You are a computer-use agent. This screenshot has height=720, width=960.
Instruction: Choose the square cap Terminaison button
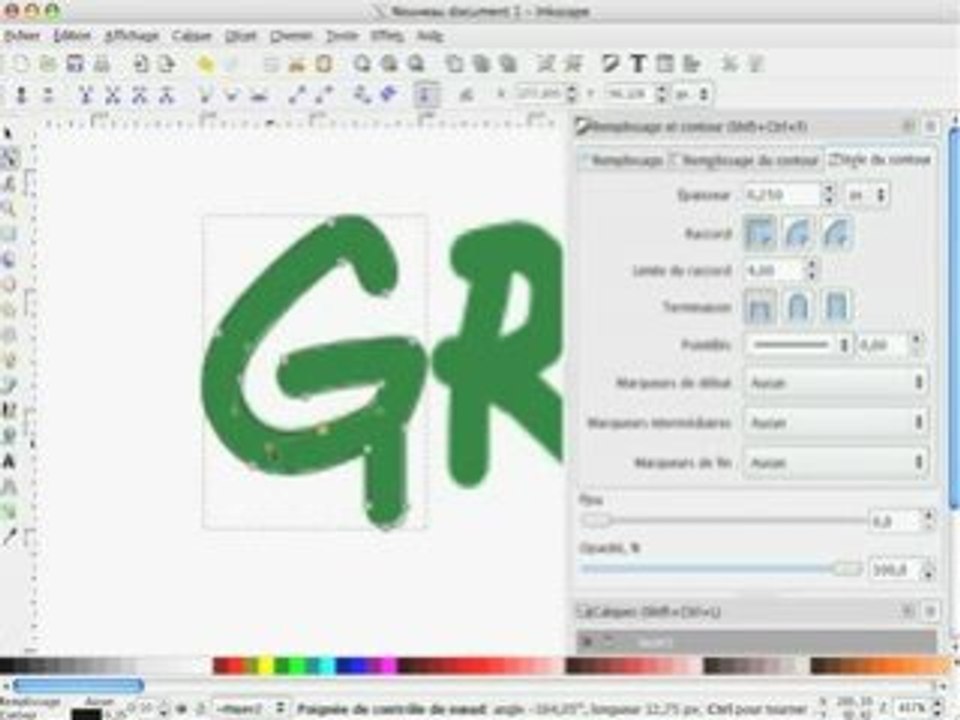[836, 307]
